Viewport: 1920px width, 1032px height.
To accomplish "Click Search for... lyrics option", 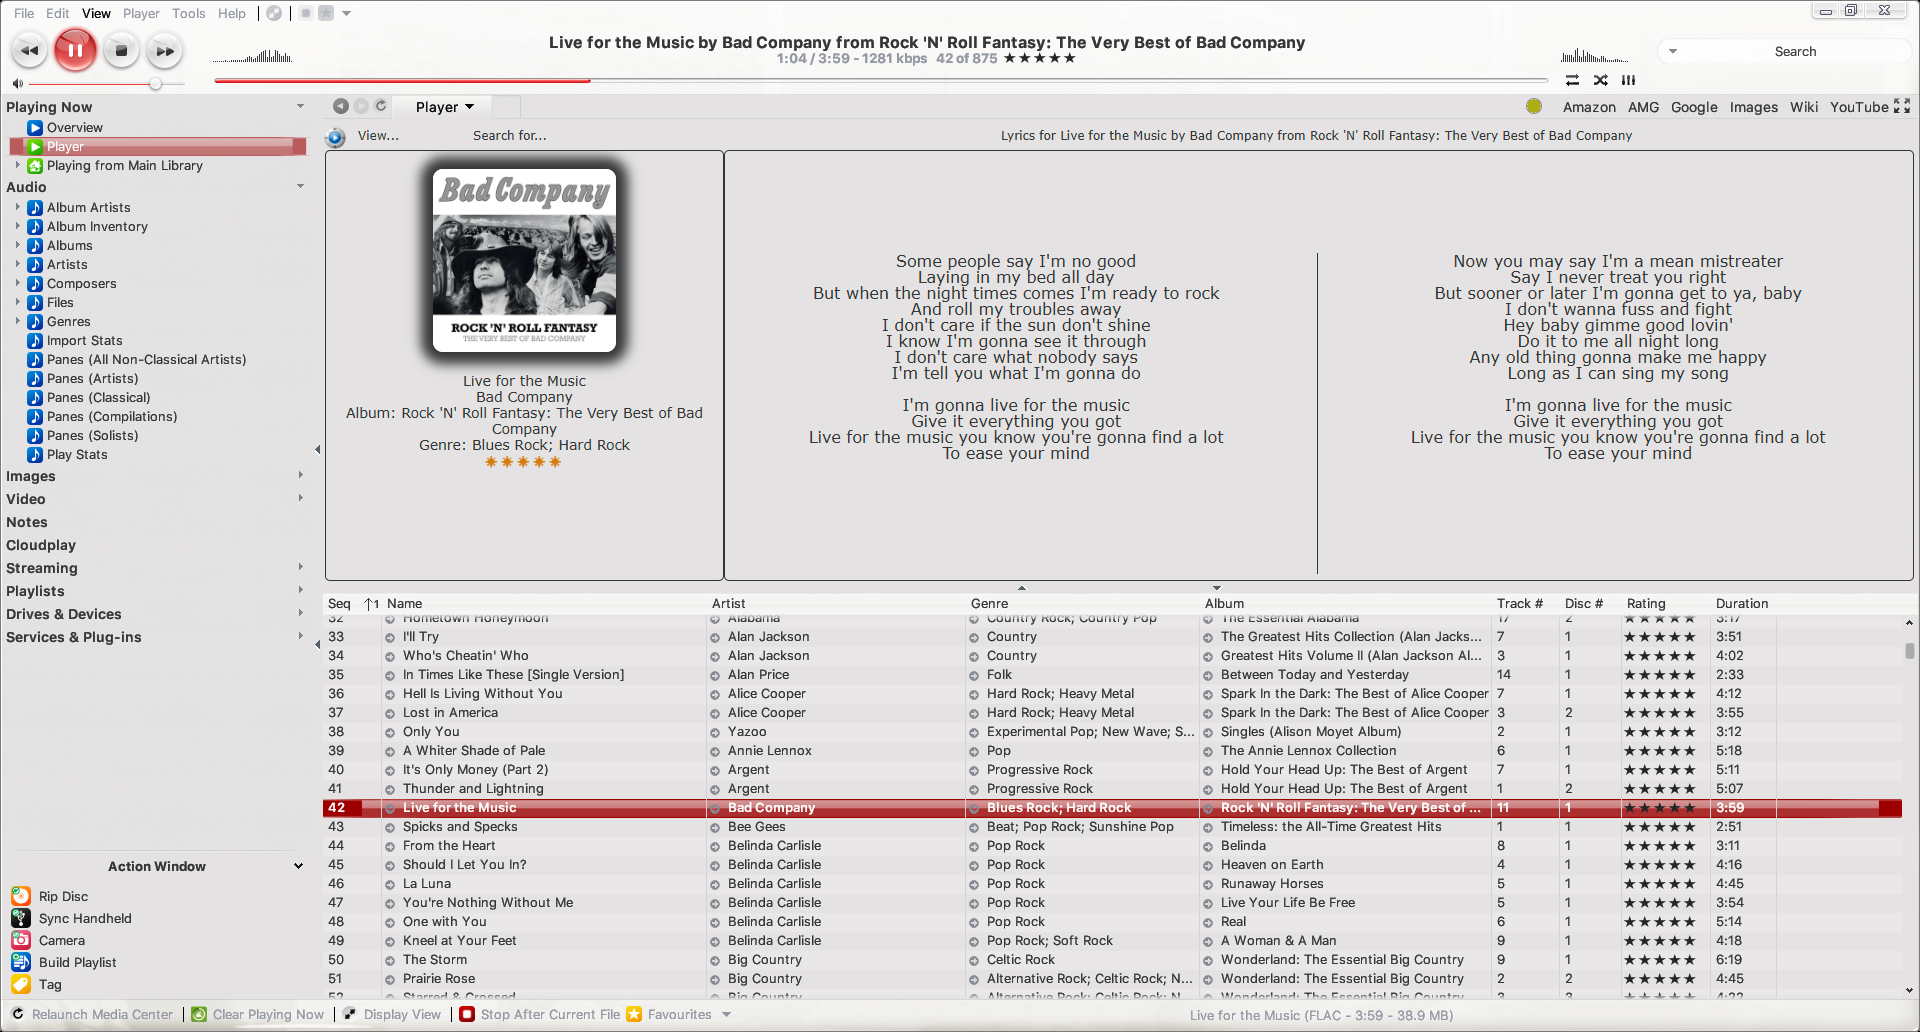I will pos(510,135).
